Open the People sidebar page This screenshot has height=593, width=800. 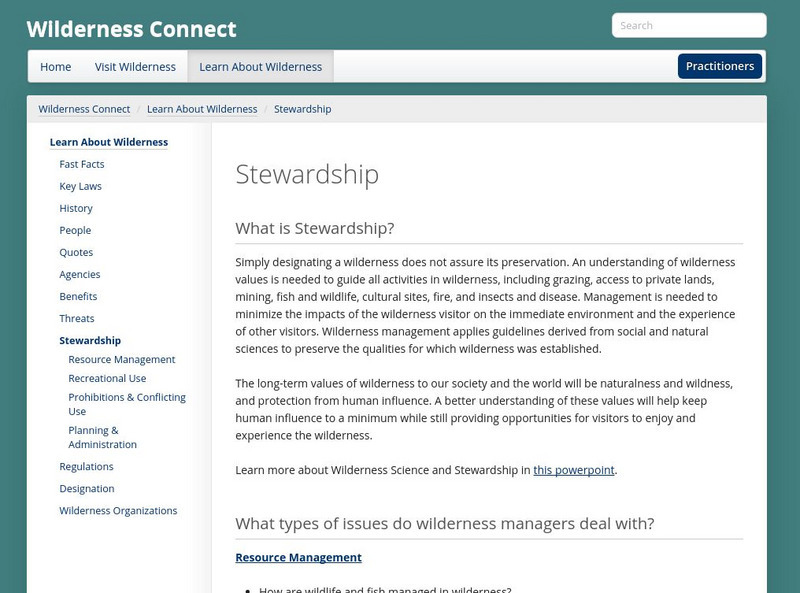[x=75, y=230]
